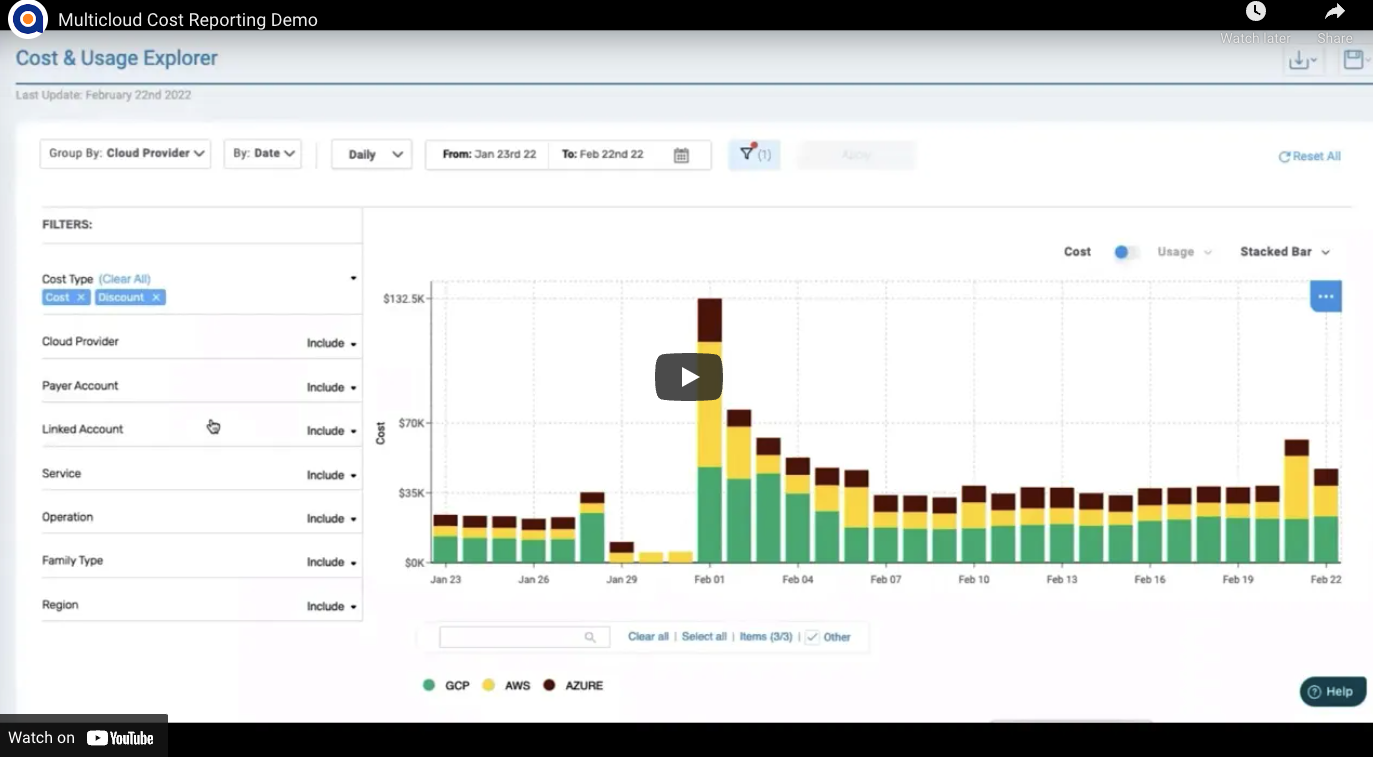This screenshot has width=1373, height=757.
Task: Open Family Type Include dropdown
Action: tap(332, 562)
